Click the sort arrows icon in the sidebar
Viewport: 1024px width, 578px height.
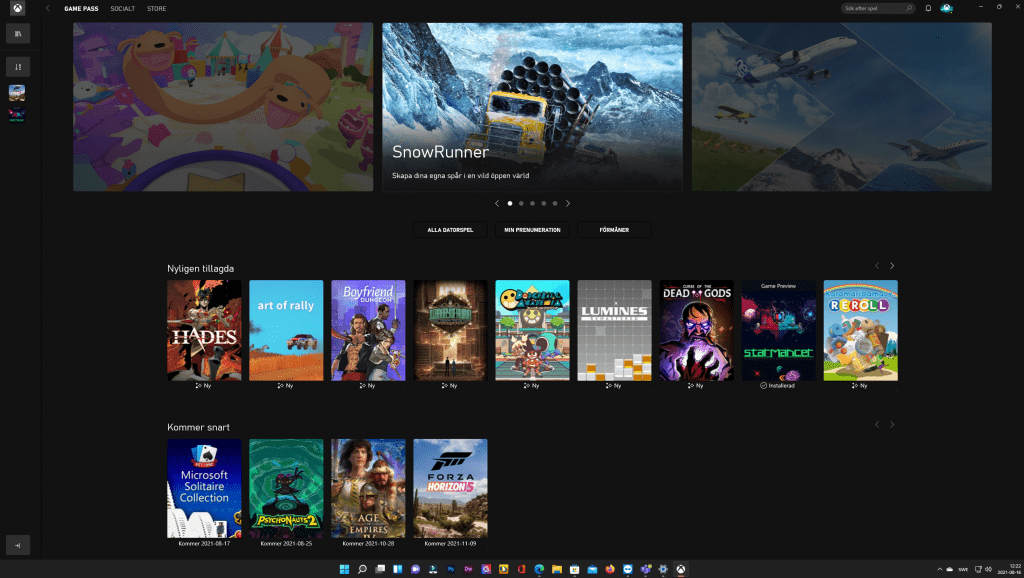[x=18, y=67]
